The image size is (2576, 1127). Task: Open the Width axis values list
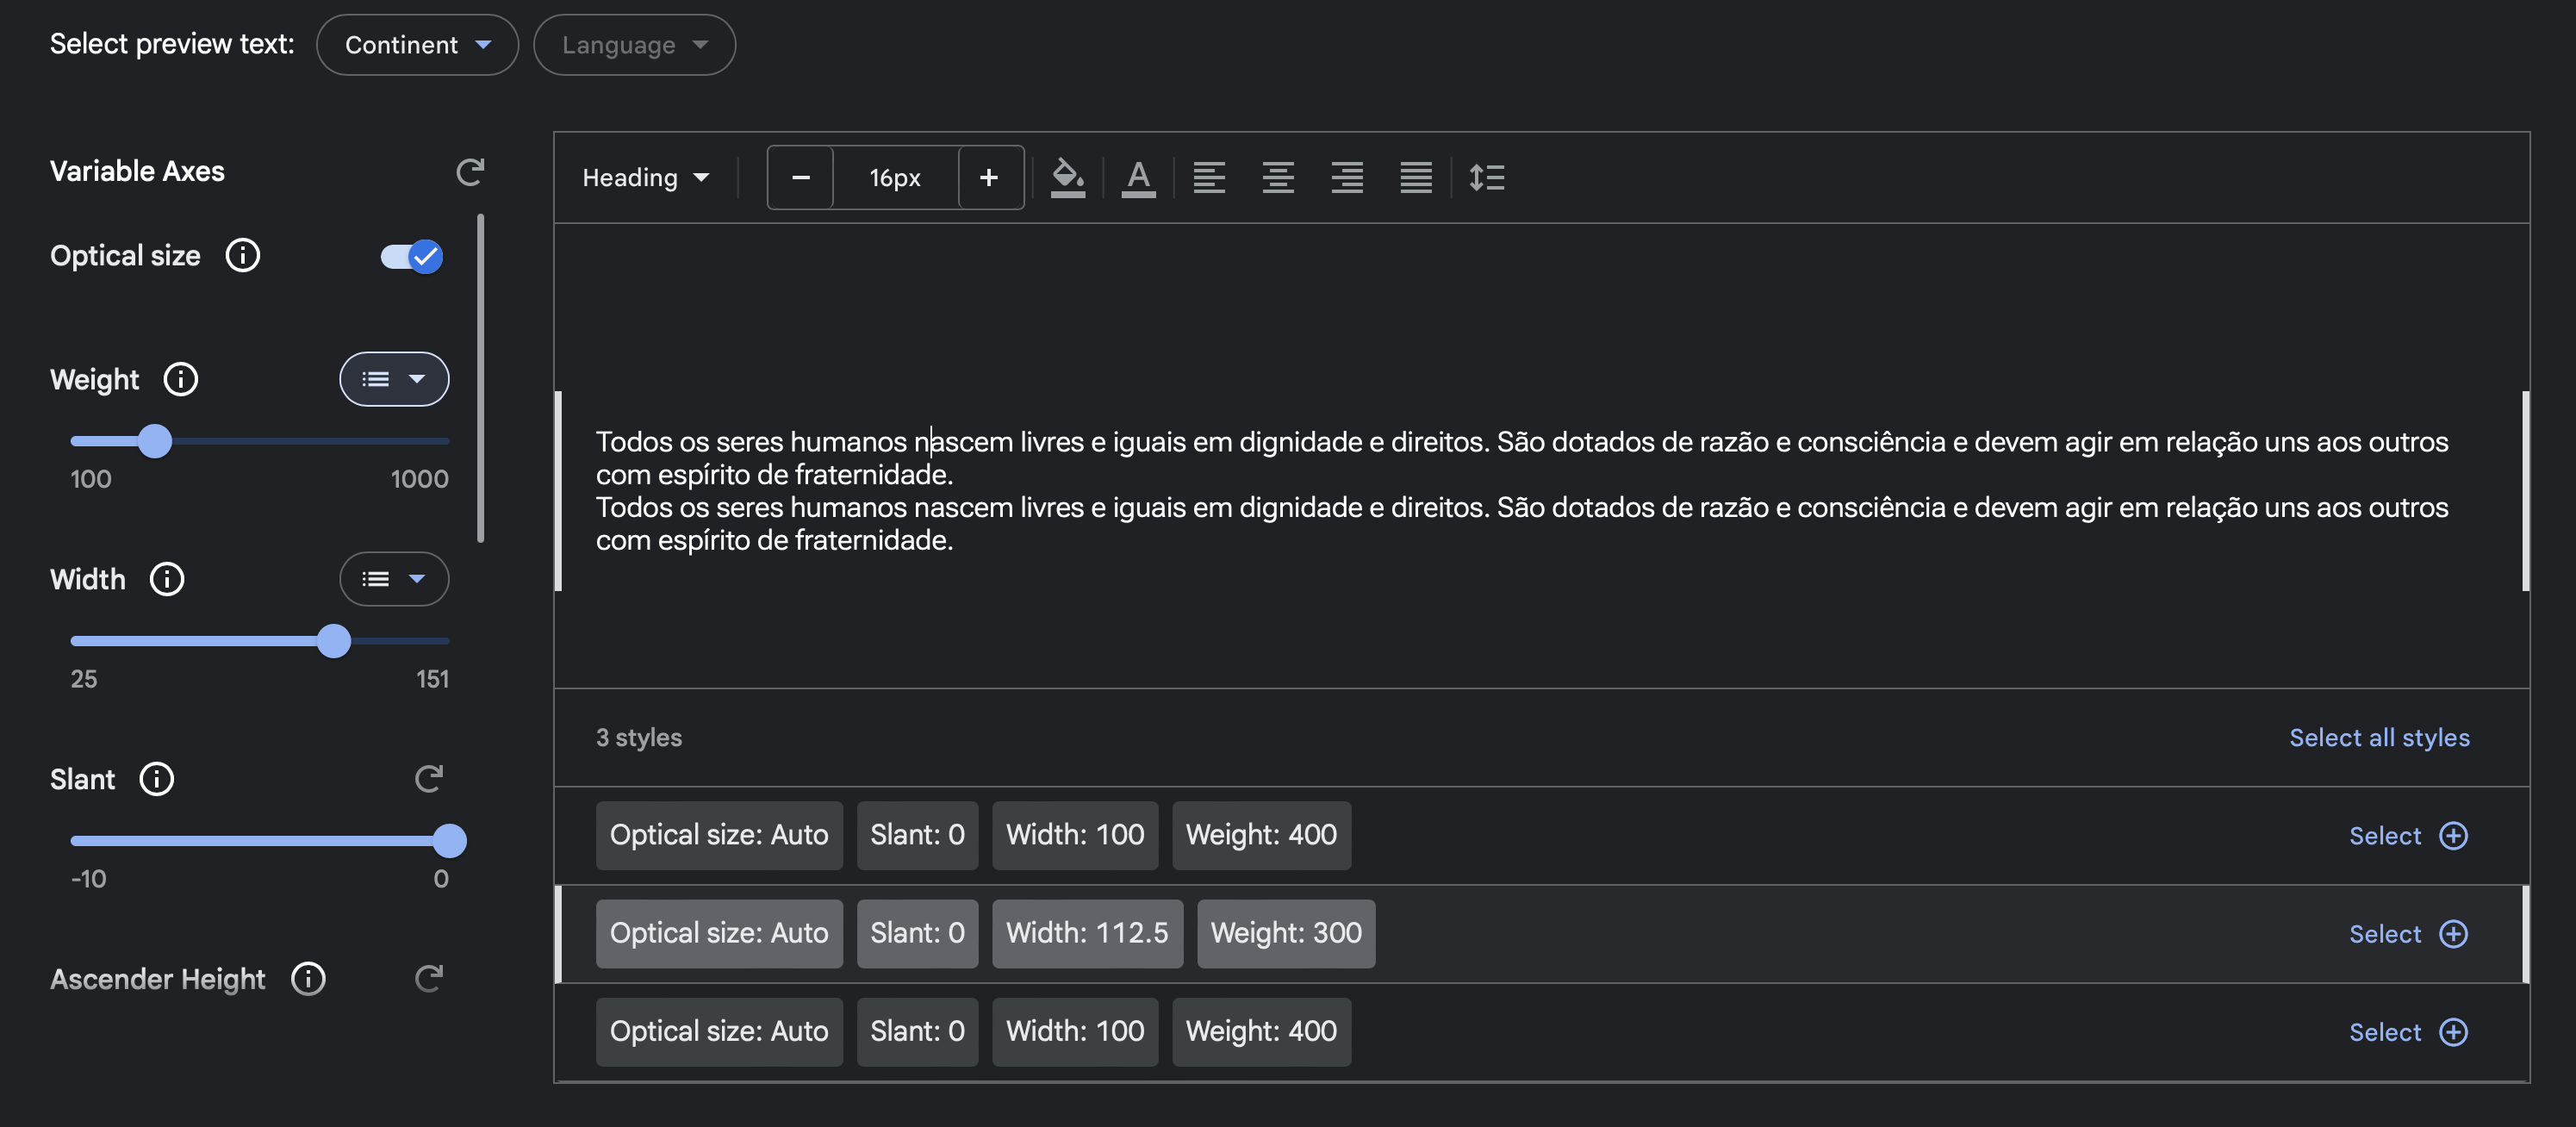(x=394, y=579)
